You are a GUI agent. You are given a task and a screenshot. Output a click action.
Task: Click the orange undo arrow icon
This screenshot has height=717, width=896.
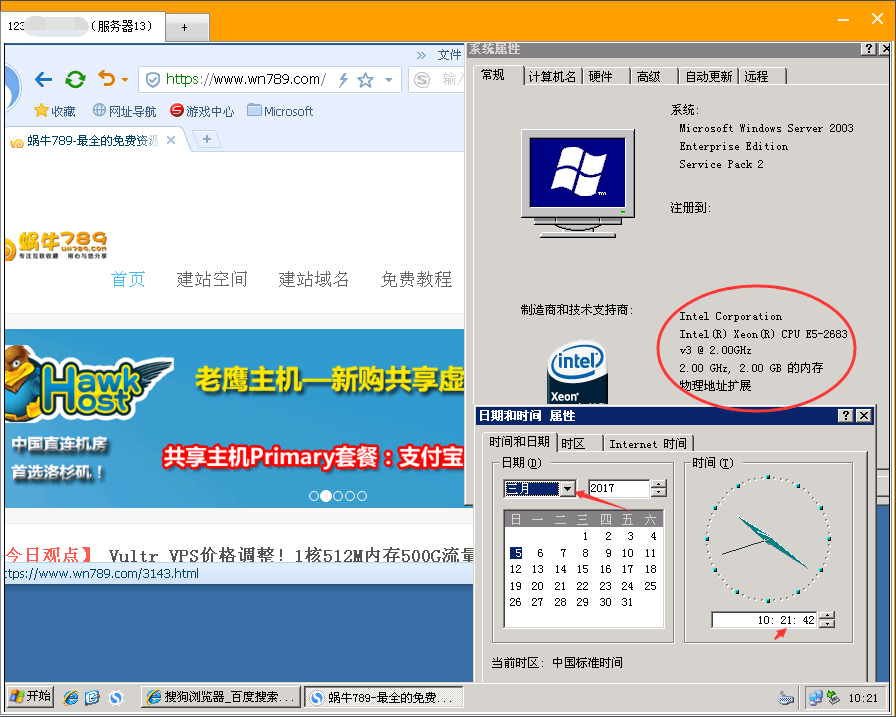[106, 79]
